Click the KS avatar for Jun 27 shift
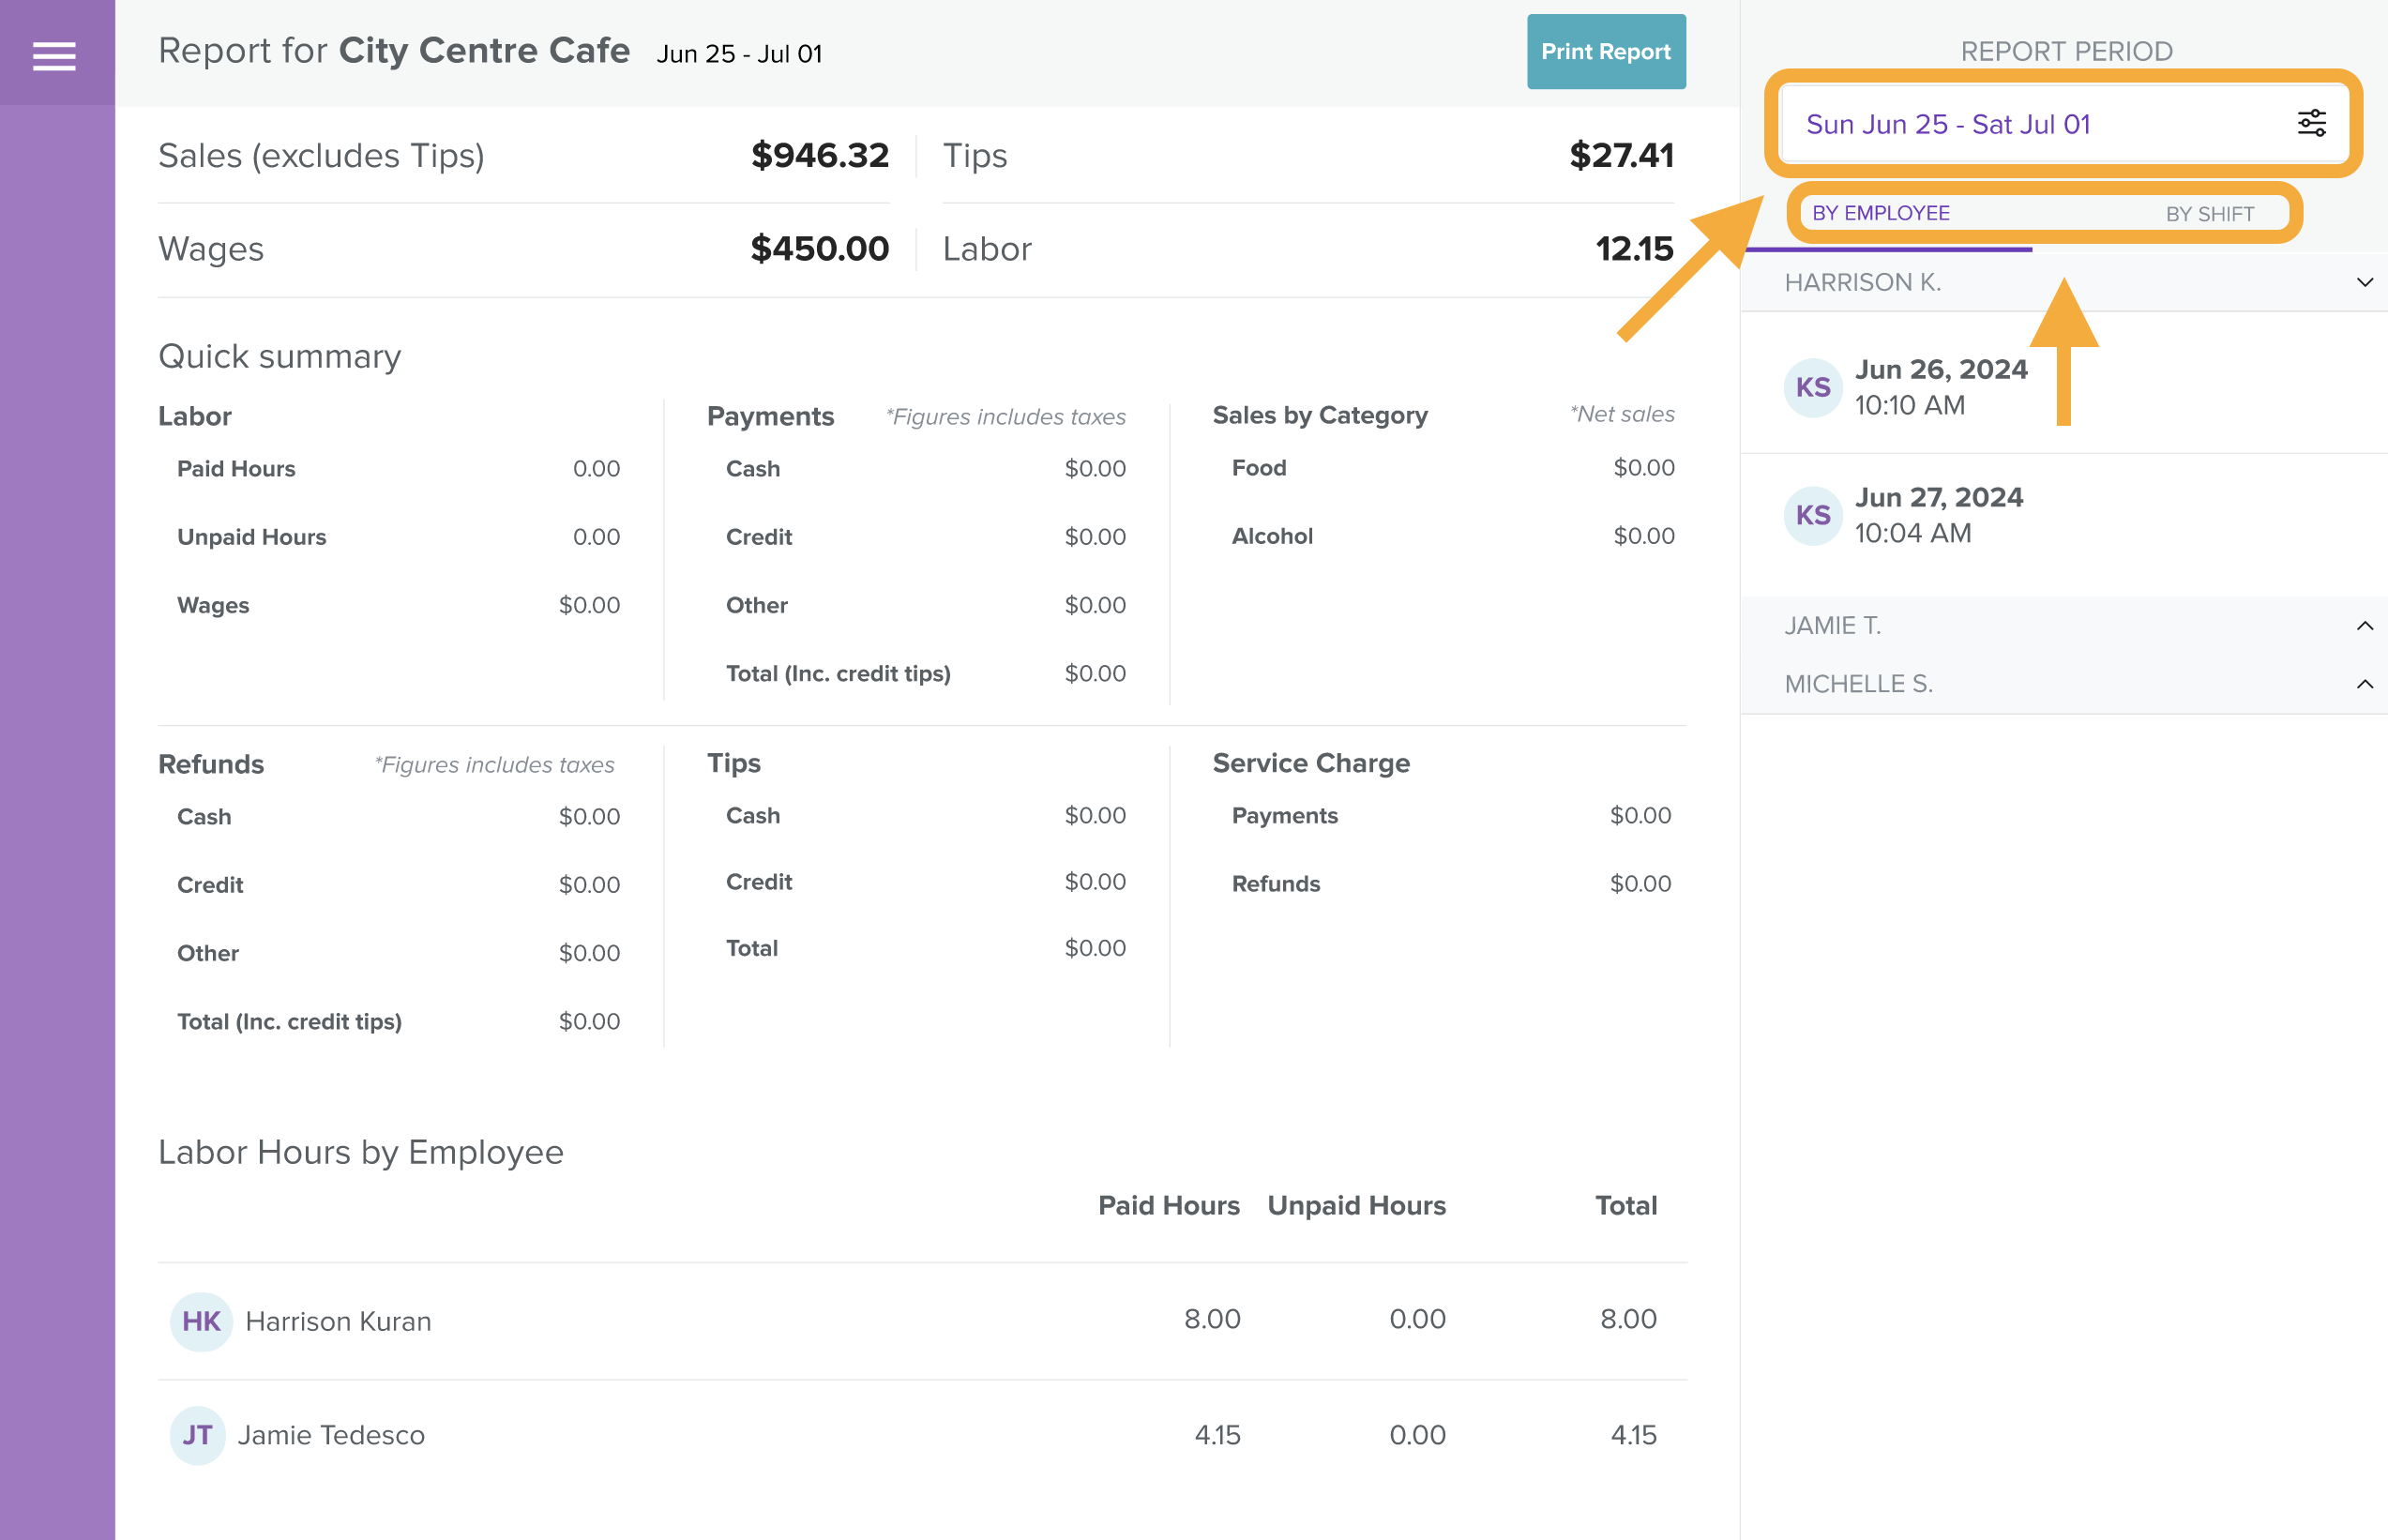This screenshot has width=2388, height=1540. (1812, 516)
